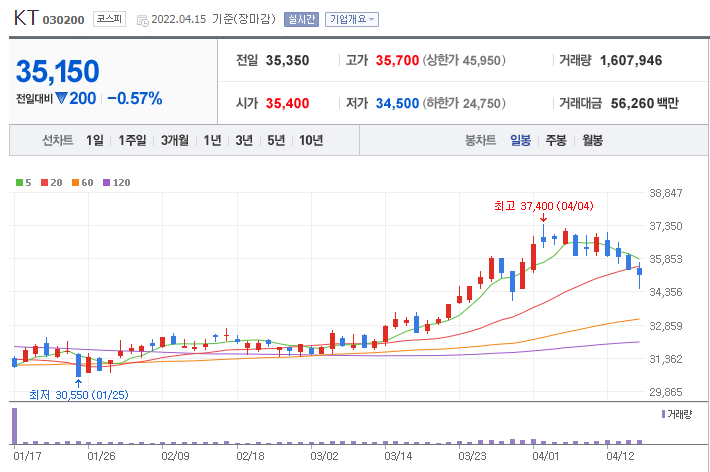Click the purple 120-day moving average swatch

(106, 183)
